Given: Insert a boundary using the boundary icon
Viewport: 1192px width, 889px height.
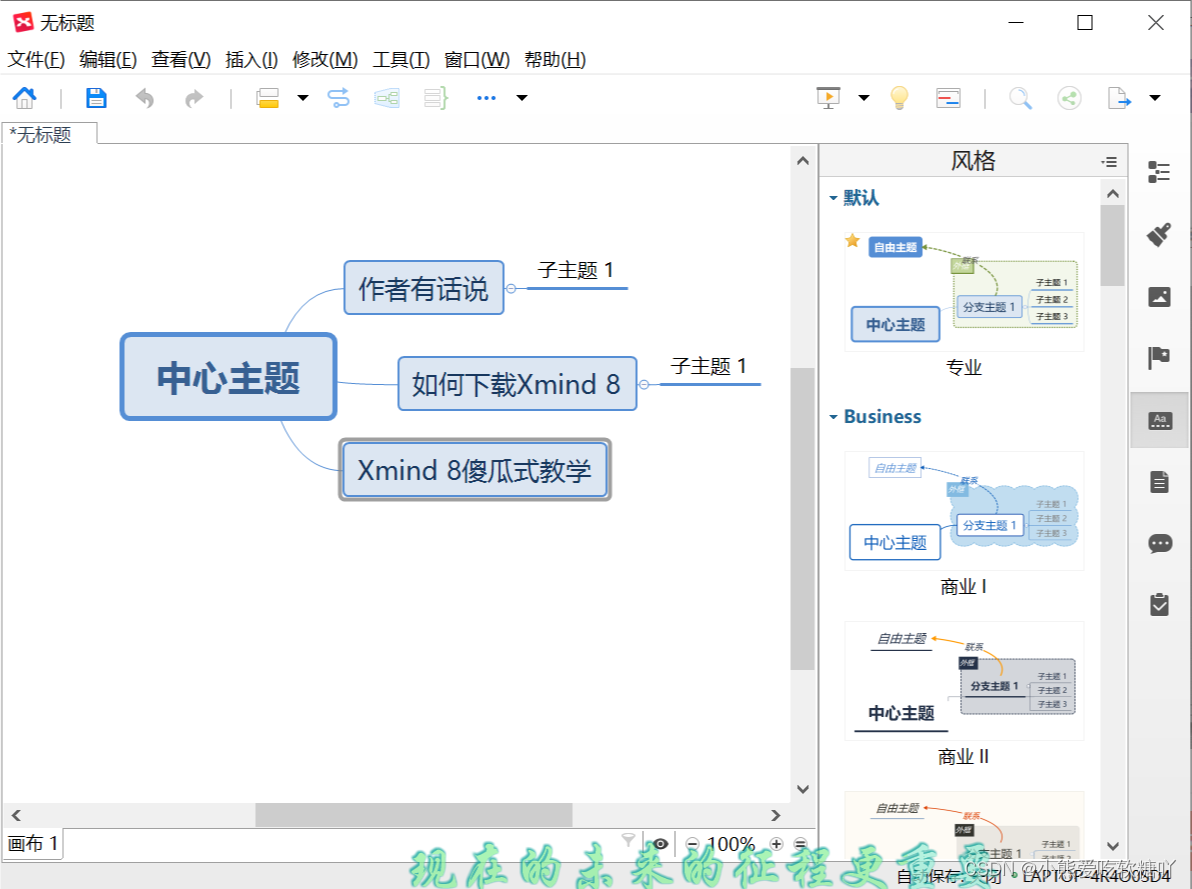Looking at the screenshot, I should 387,97.
